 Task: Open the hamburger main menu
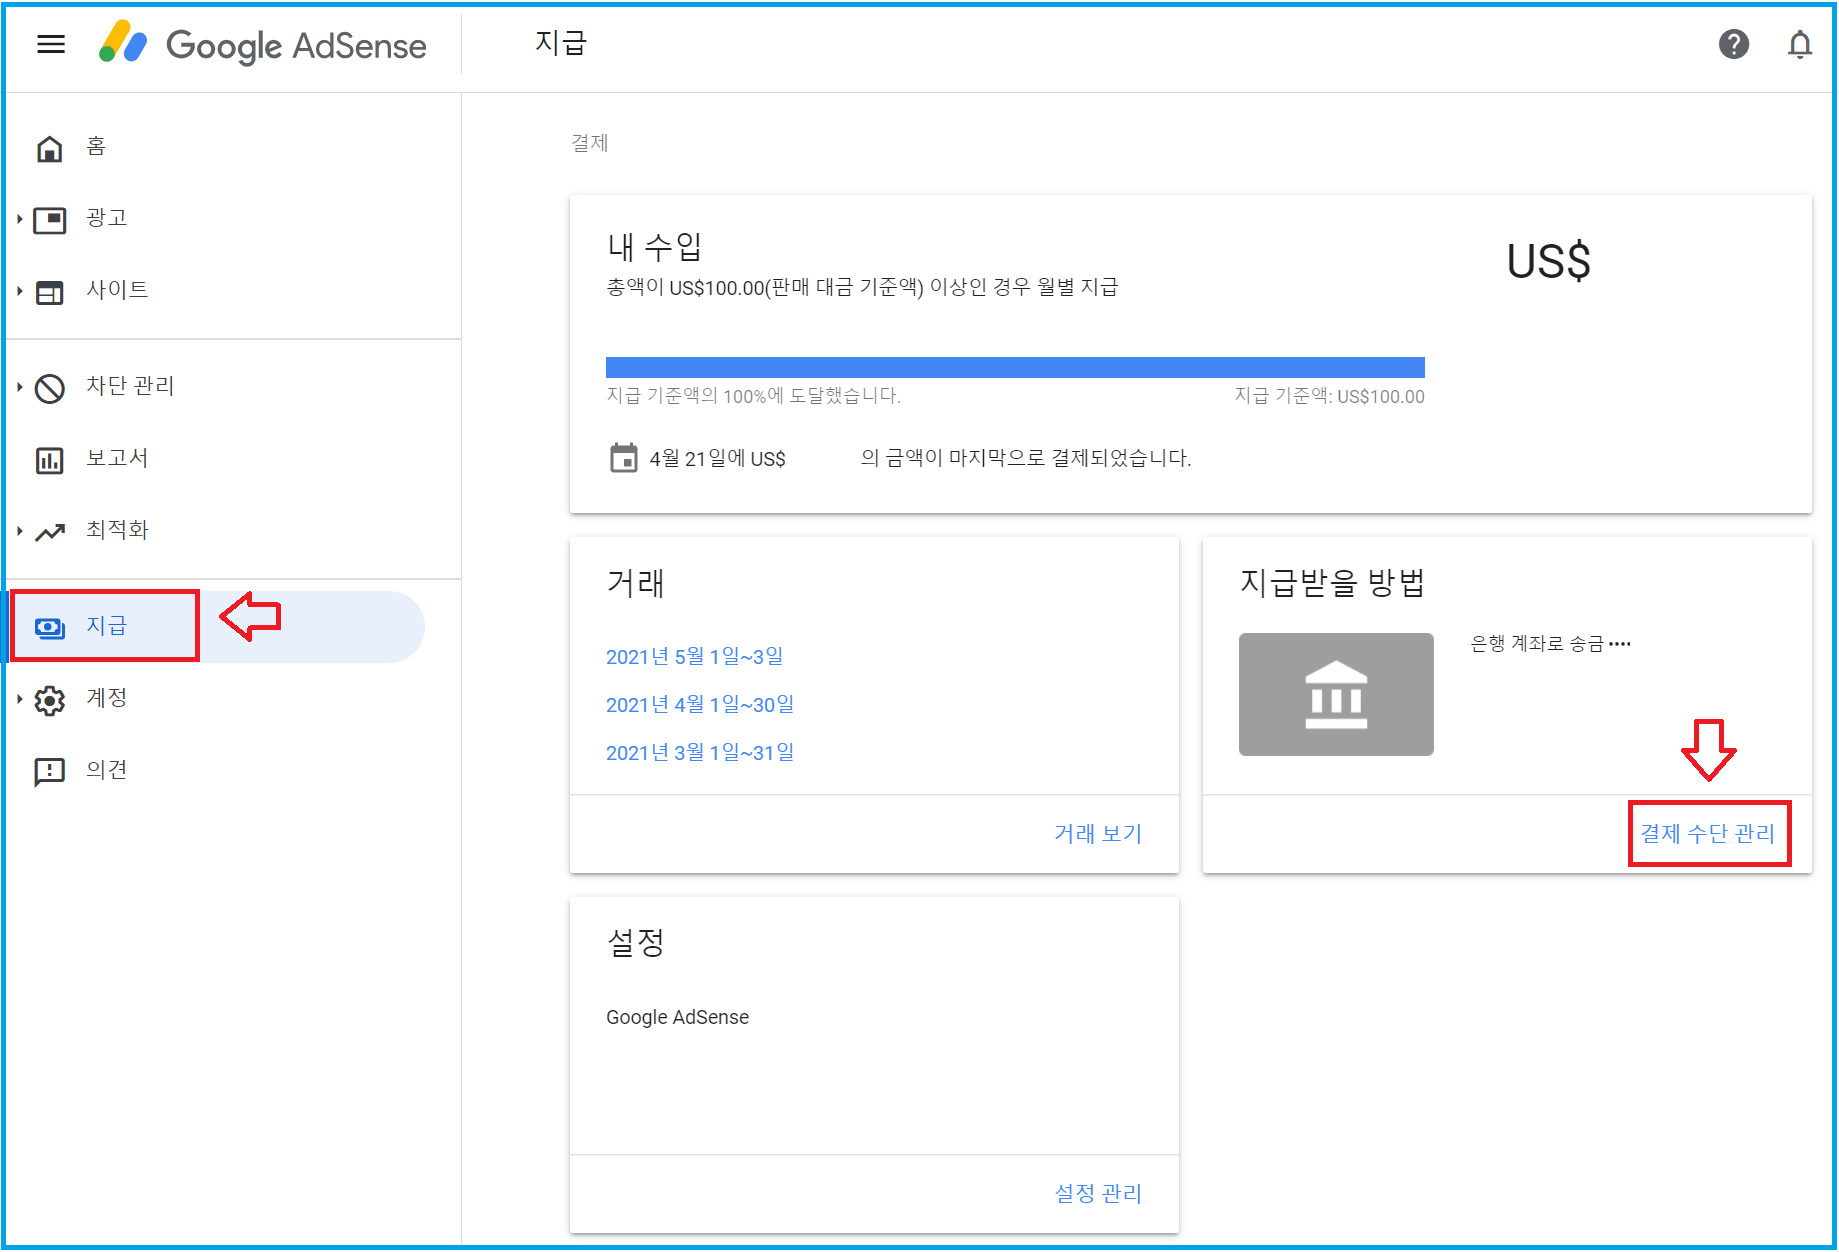(51, 44)
